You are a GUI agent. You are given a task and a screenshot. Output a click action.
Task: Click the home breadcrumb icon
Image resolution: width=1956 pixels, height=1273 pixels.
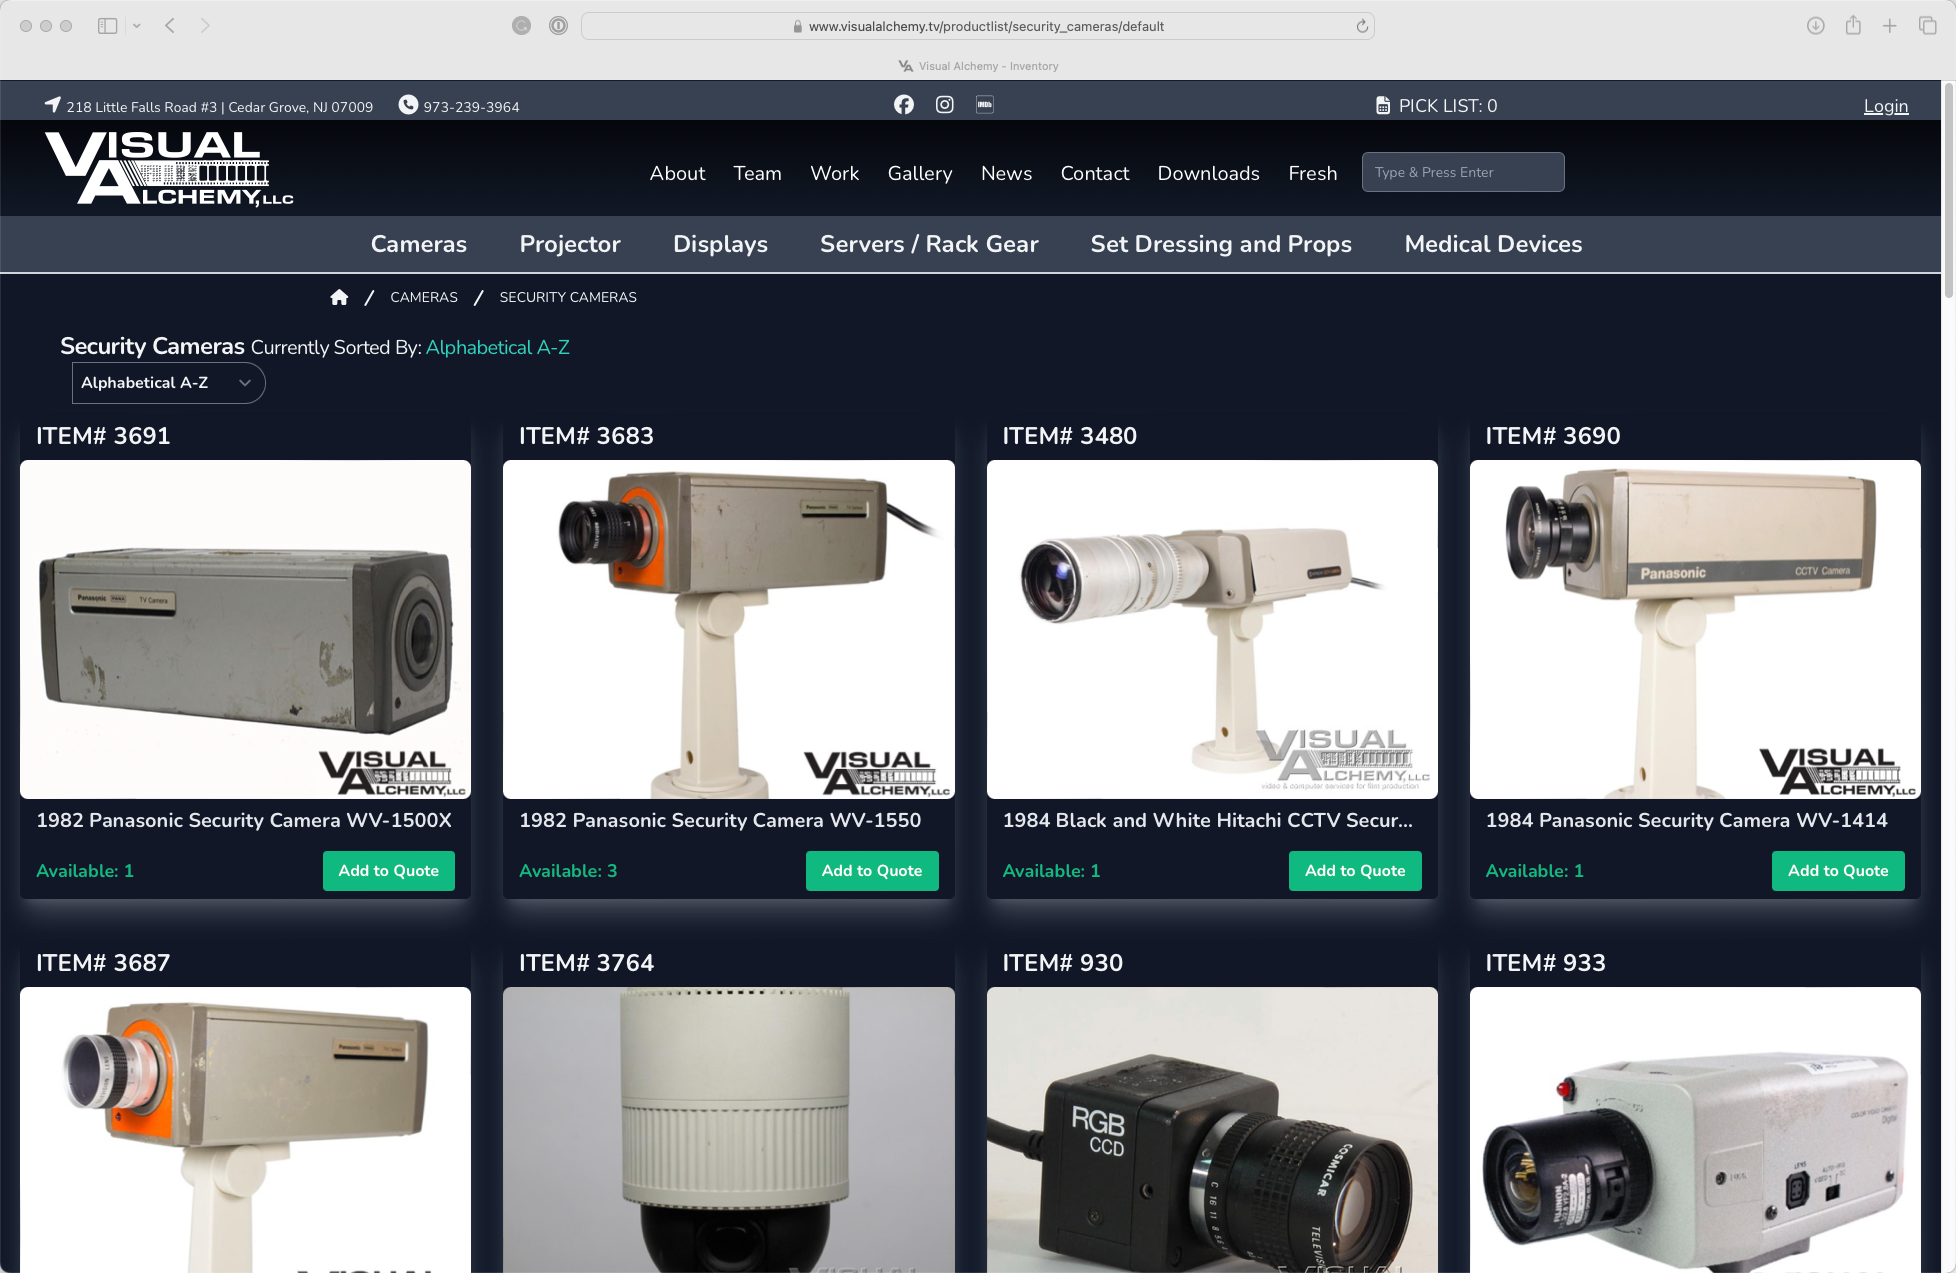(339, 297)
